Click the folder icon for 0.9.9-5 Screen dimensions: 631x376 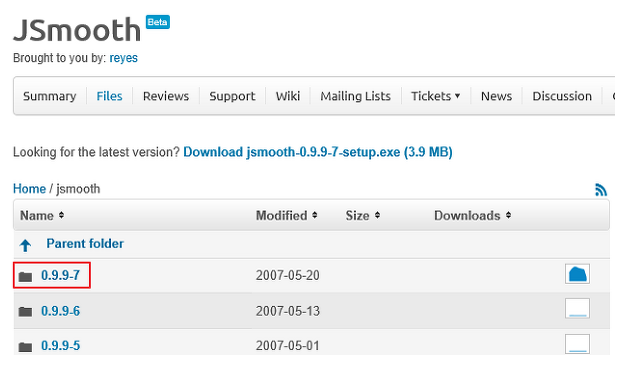coord(25,347)
